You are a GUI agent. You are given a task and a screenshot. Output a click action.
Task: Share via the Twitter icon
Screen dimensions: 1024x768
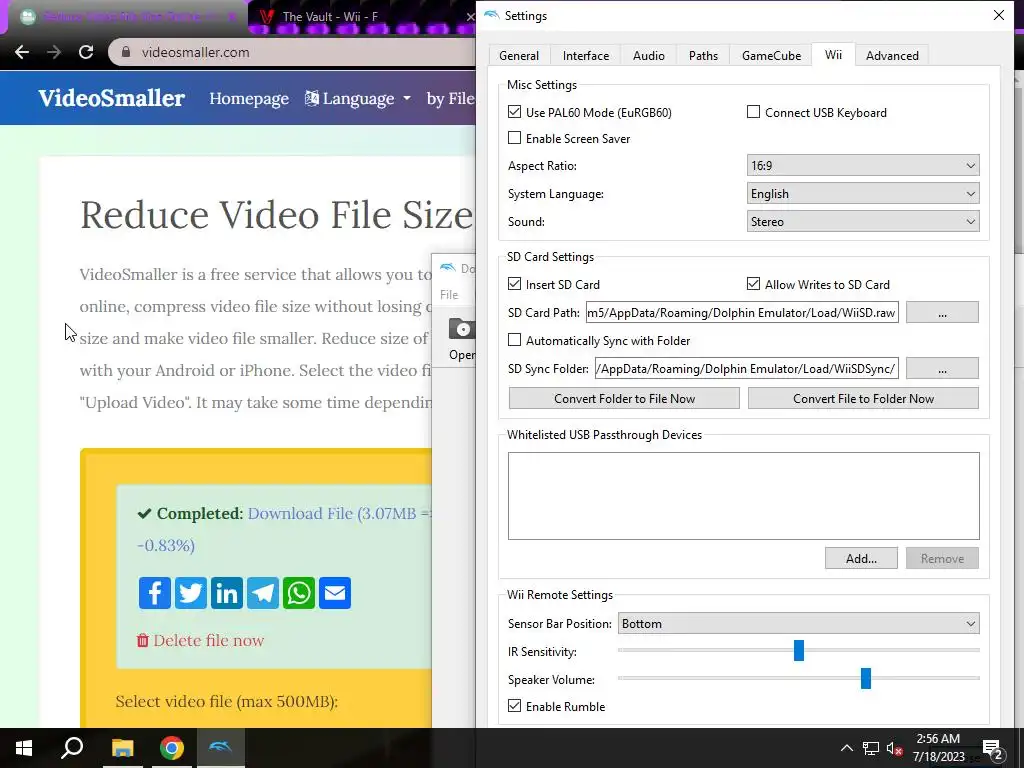[191, 593]
